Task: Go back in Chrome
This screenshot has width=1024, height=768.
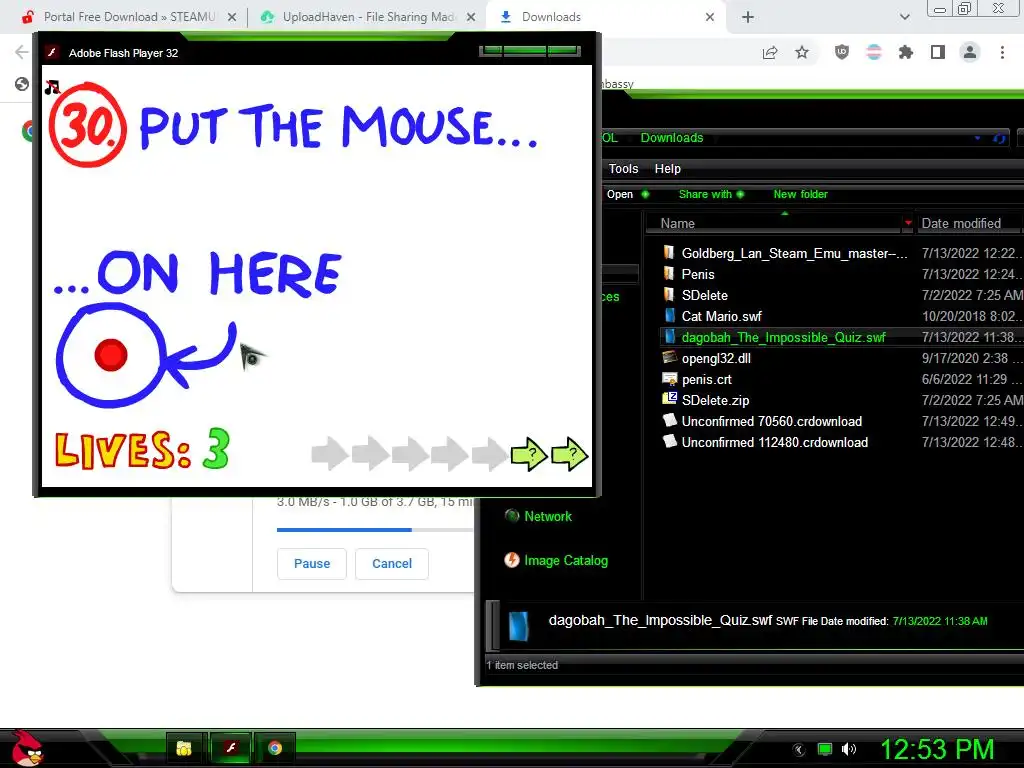Action: [x=22, y=52]
